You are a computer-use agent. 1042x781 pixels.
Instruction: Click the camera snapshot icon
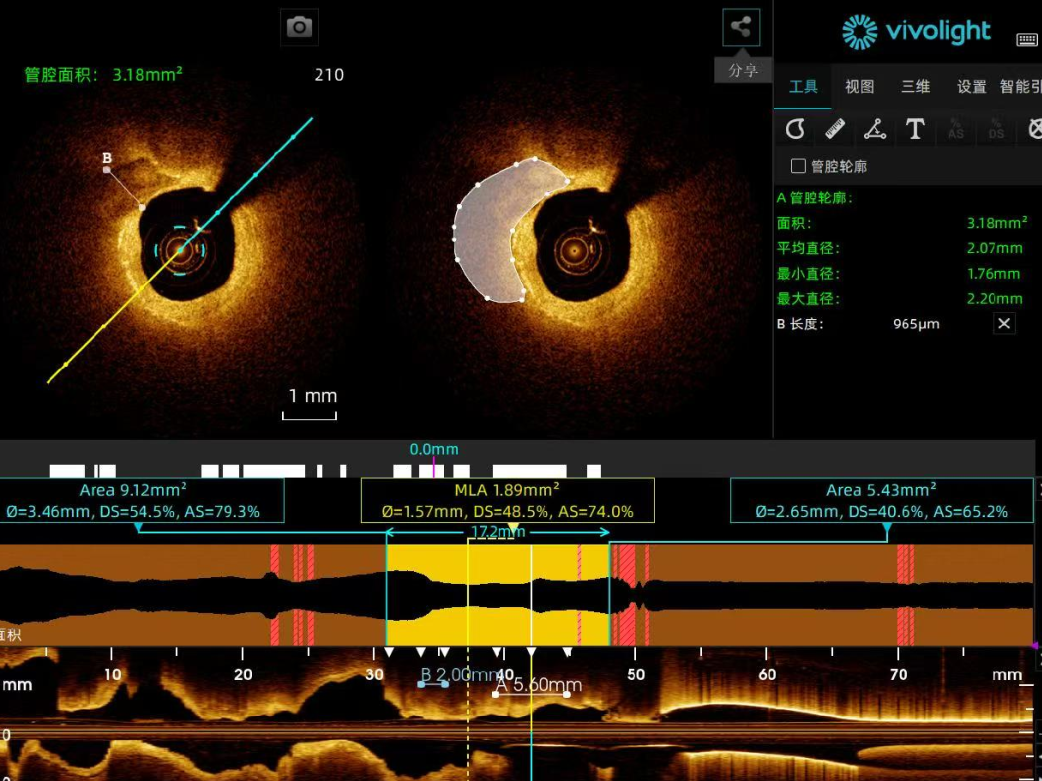point(299,27)
